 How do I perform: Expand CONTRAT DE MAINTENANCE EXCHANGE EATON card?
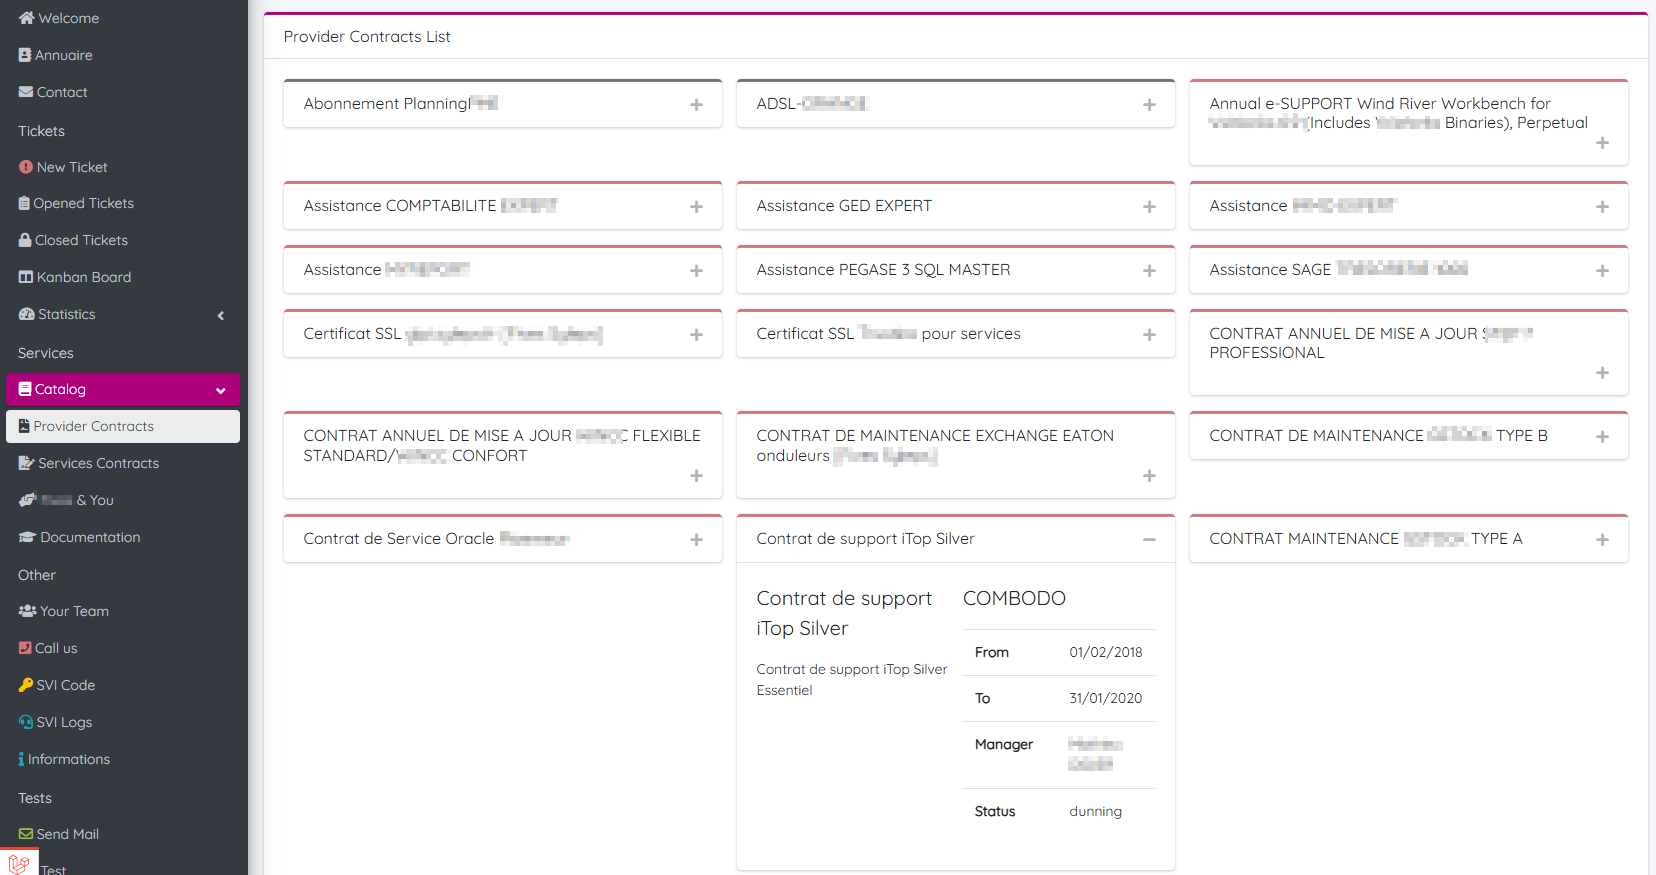pos(1149,476)
